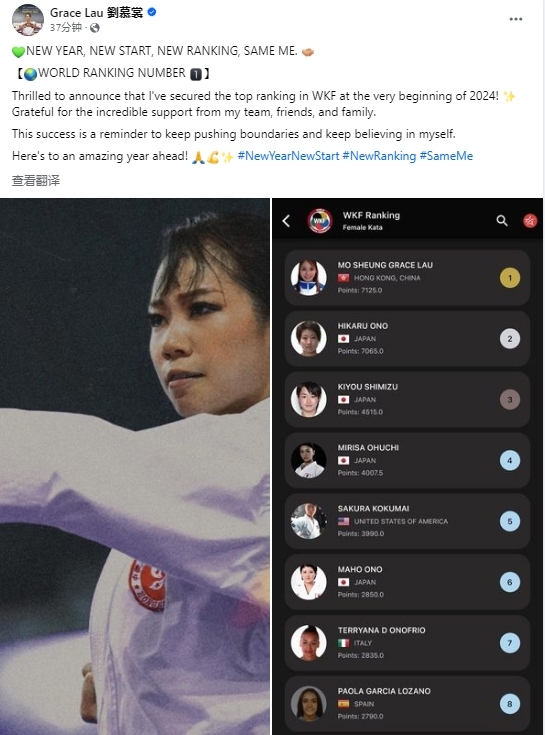This screenshot has height=735, width=545.
Task: Open the post options three-dots menu
Action: coord(515,19)
